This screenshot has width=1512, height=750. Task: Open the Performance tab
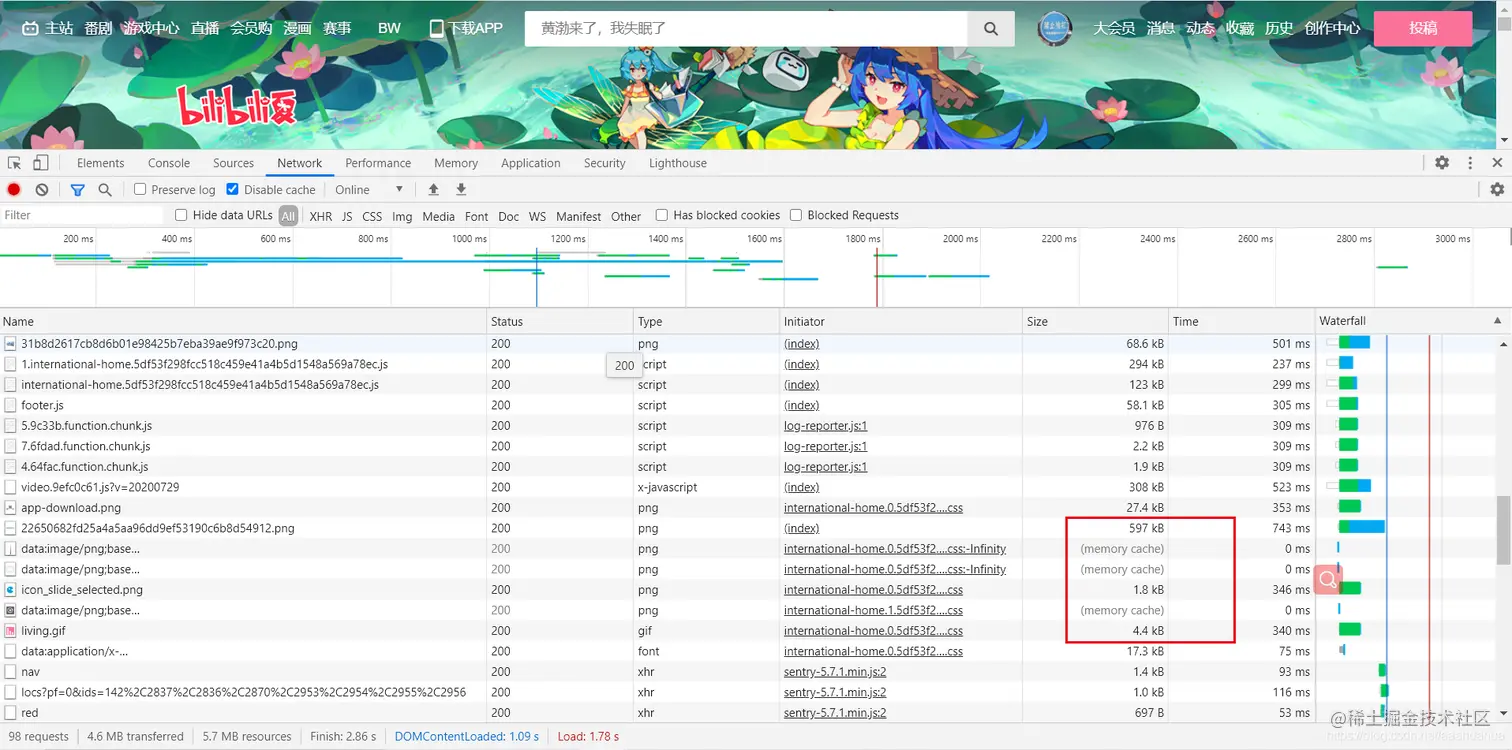(x=378, y=163)
